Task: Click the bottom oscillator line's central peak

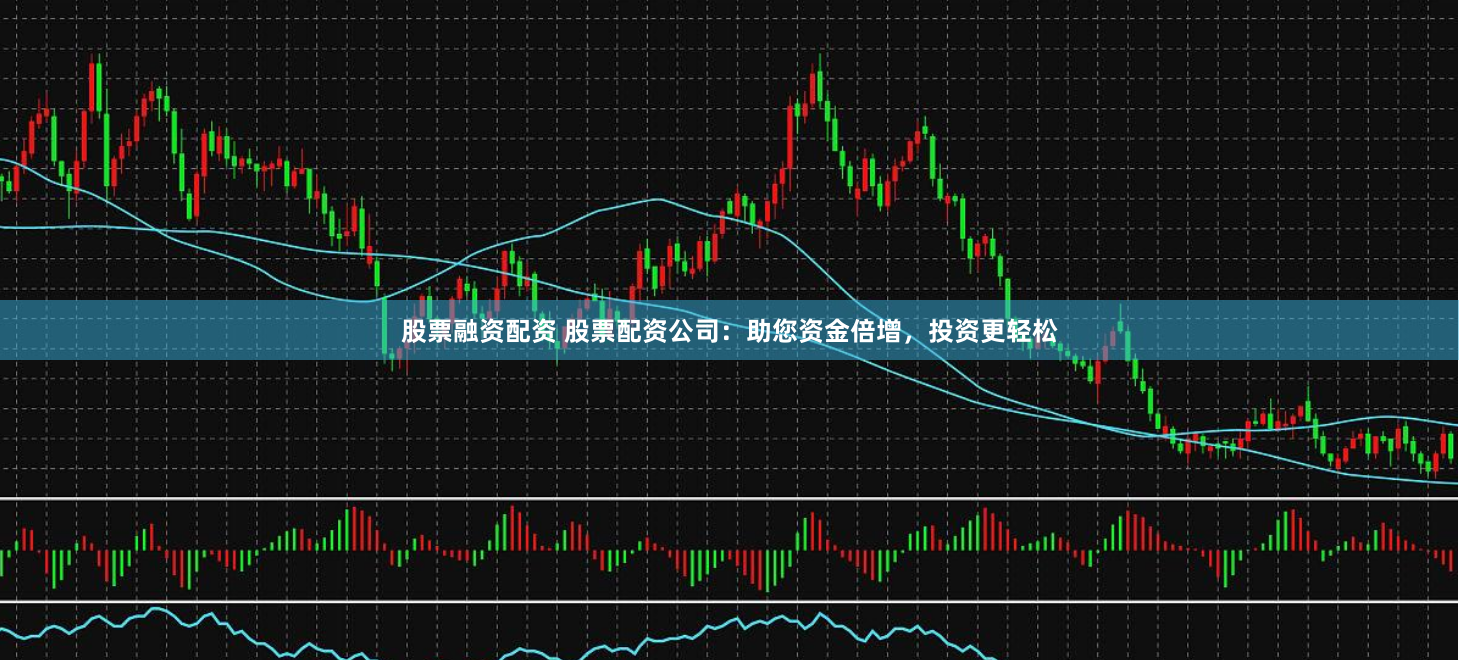Action: pos(817,614)
